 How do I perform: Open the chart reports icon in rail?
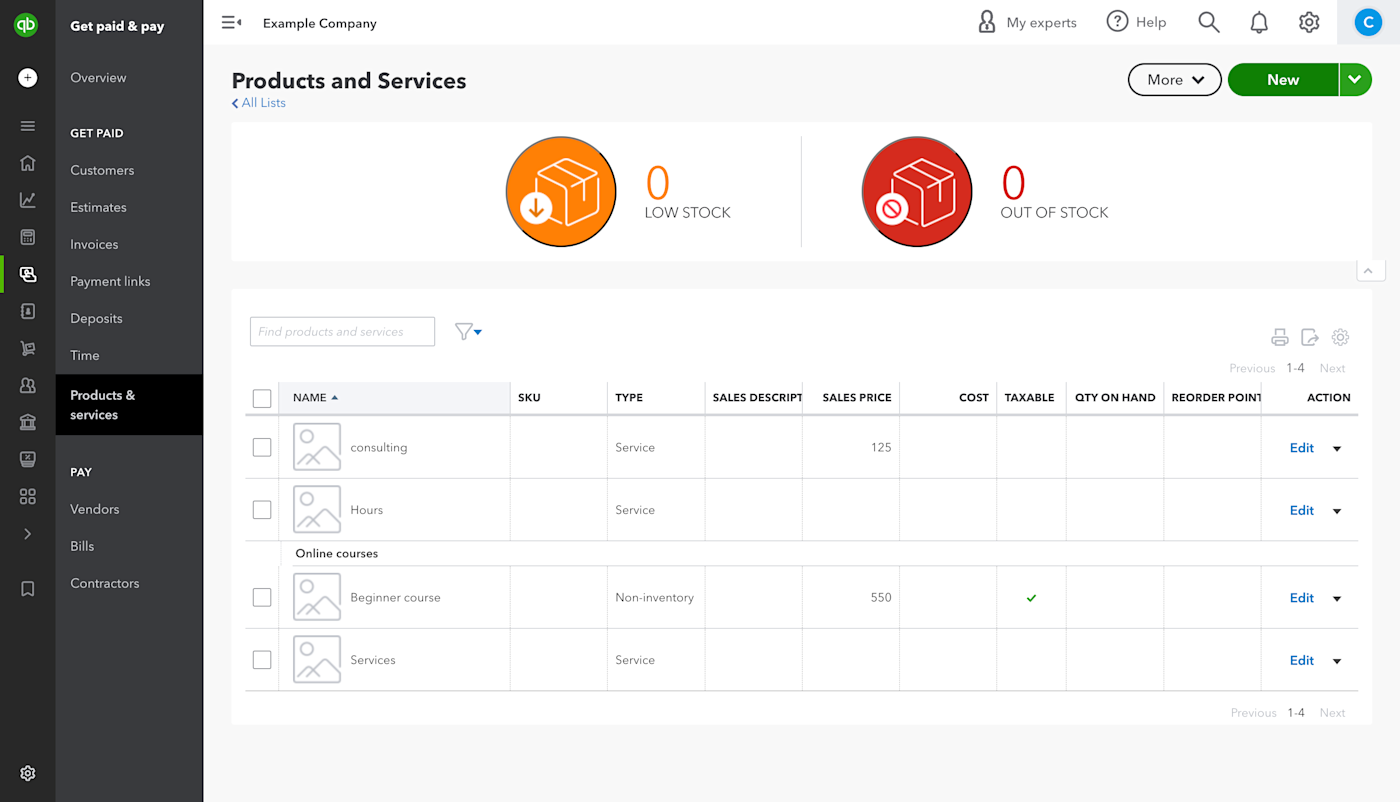tap(28, 200)
